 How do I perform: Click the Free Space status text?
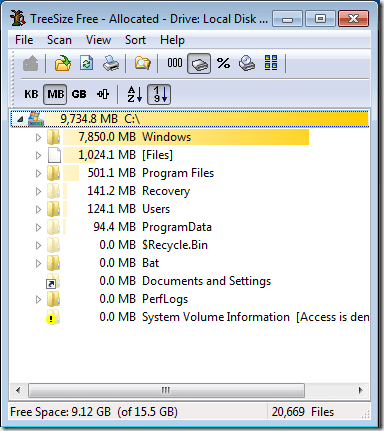pos(94,412)
